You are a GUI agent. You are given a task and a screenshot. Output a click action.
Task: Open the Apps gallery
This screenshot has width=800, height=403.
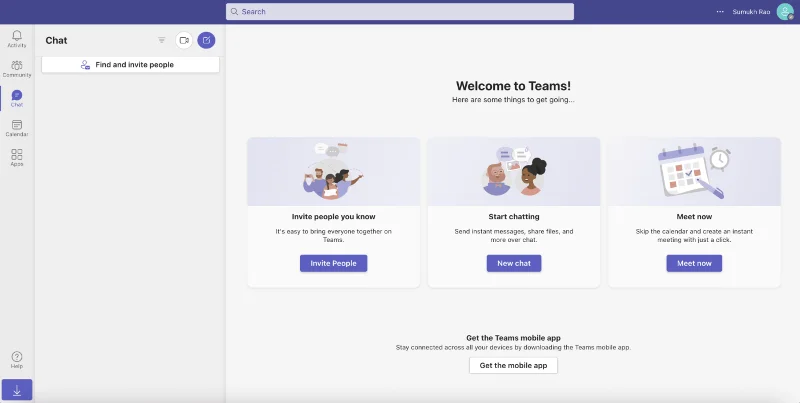click(17, 158)
